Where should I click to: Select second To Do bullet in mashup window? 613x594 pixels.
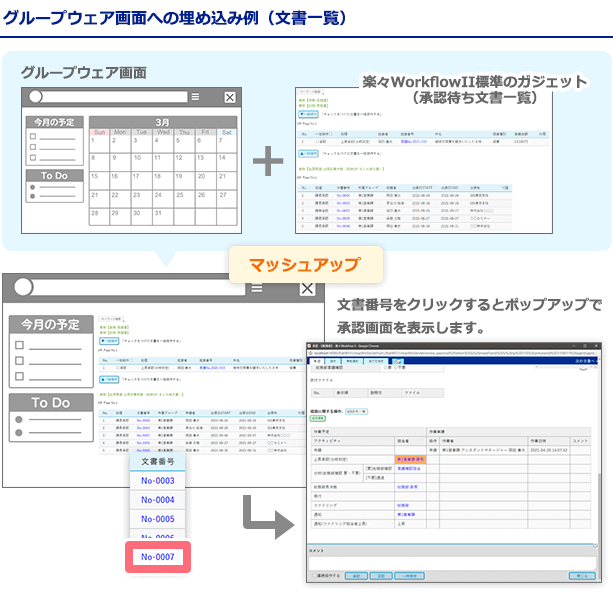point(19,432)
